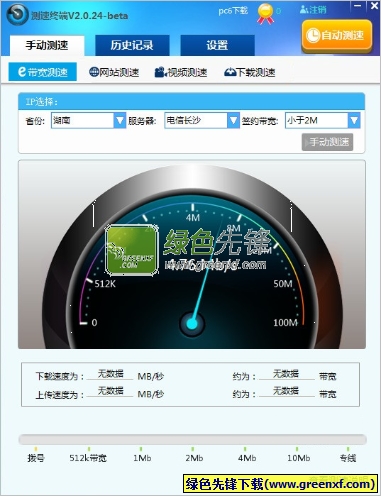The image size is (381, 496).
Task: Click the speedometer needle hub
Action: (192, 323)
